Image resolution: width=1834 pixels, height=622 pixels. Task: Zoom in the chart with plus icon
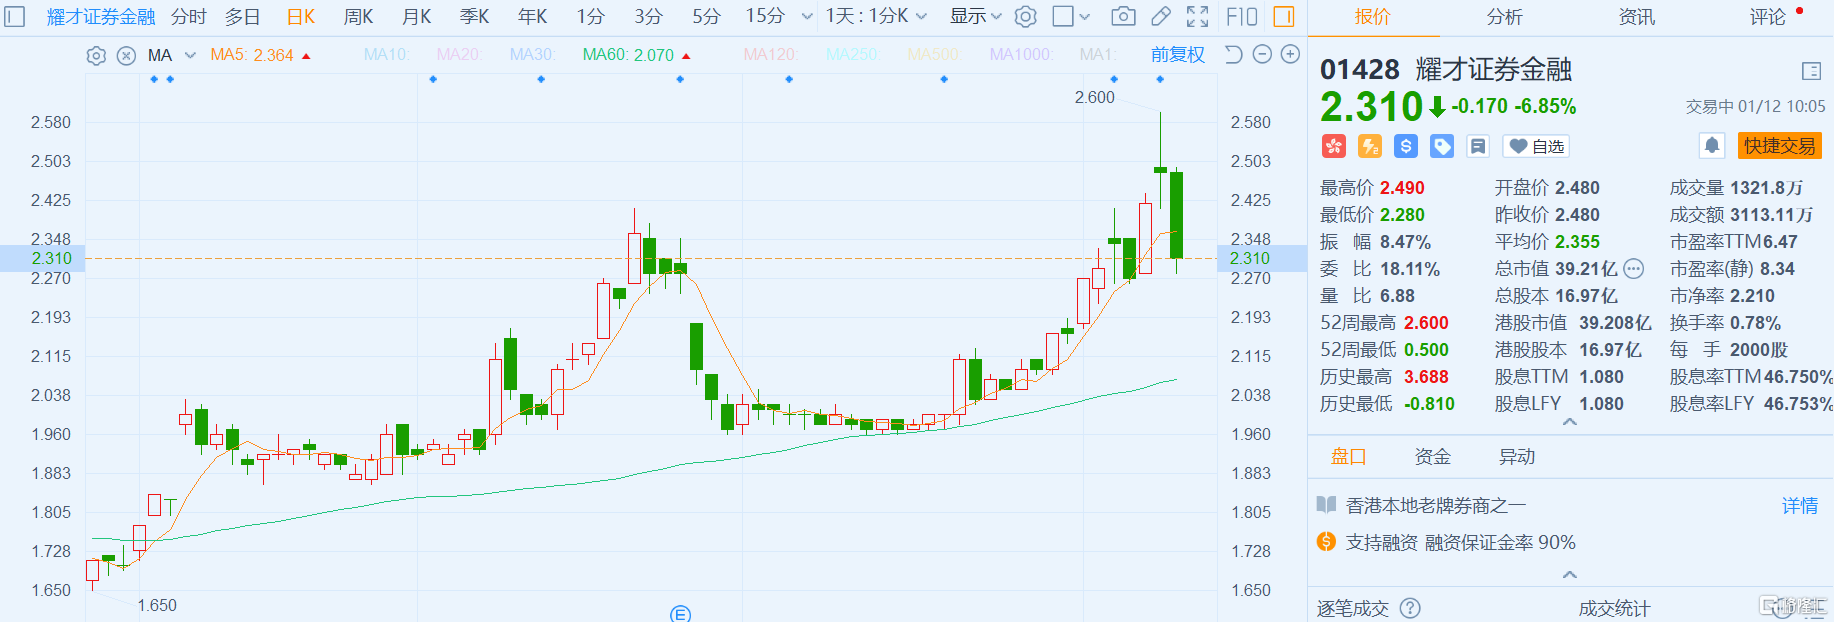tap(1291, 55)
